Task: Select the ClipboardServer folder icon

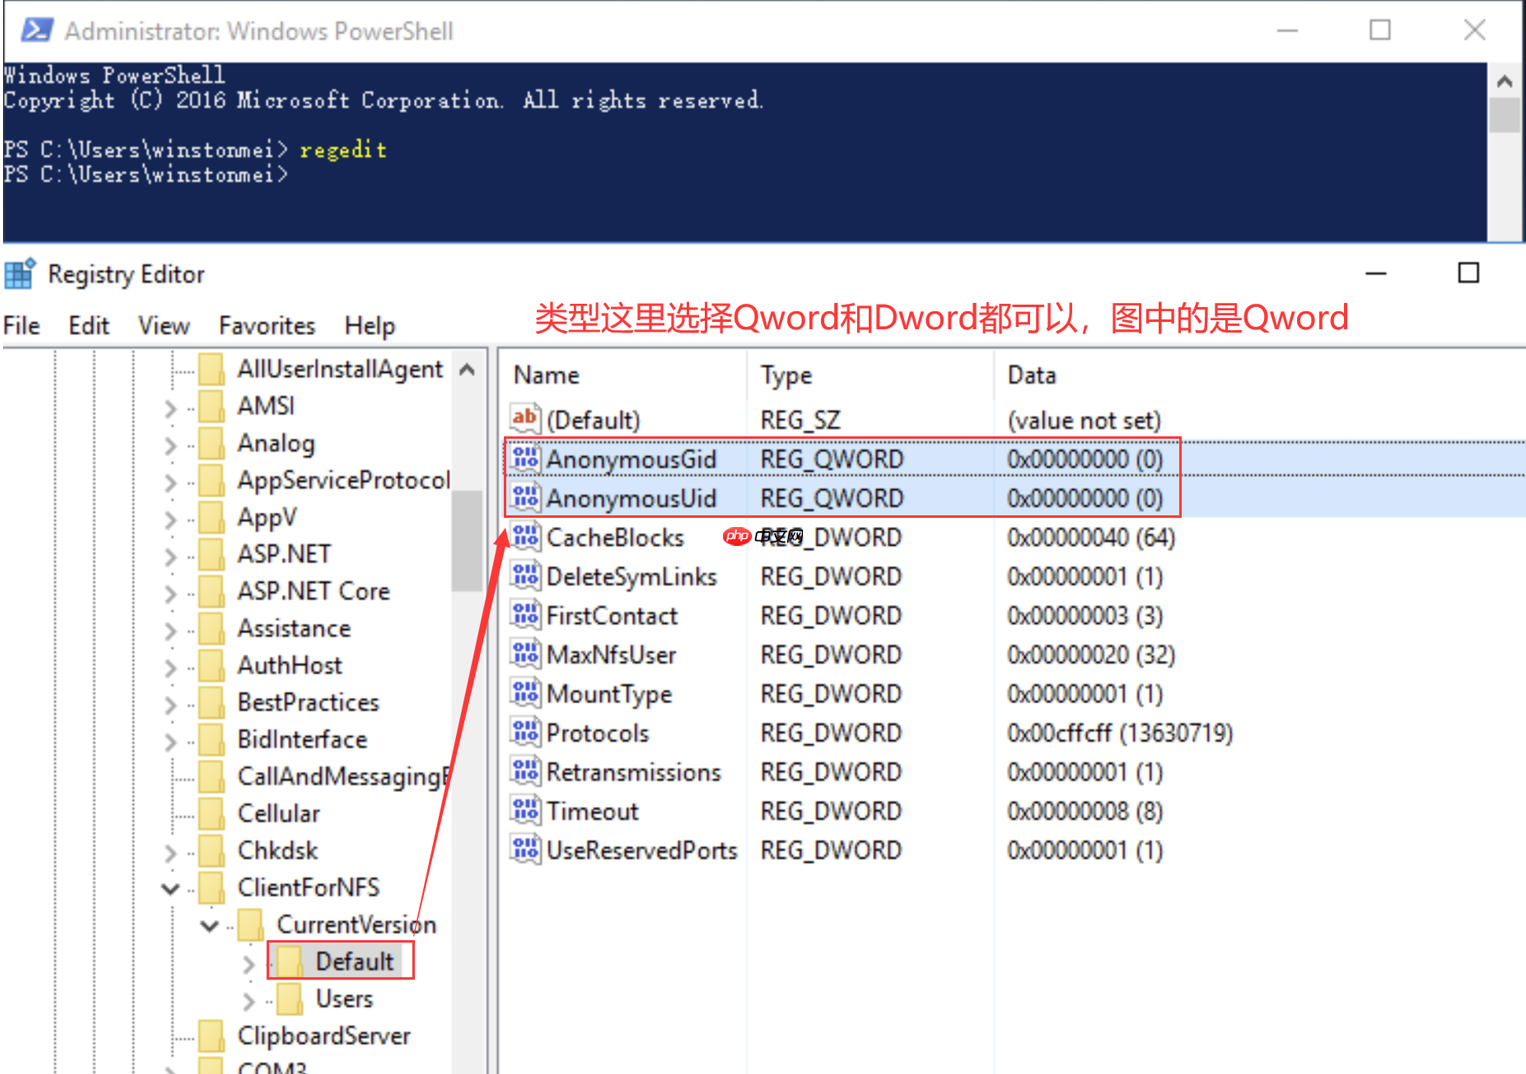Action: pos(211,1036)
